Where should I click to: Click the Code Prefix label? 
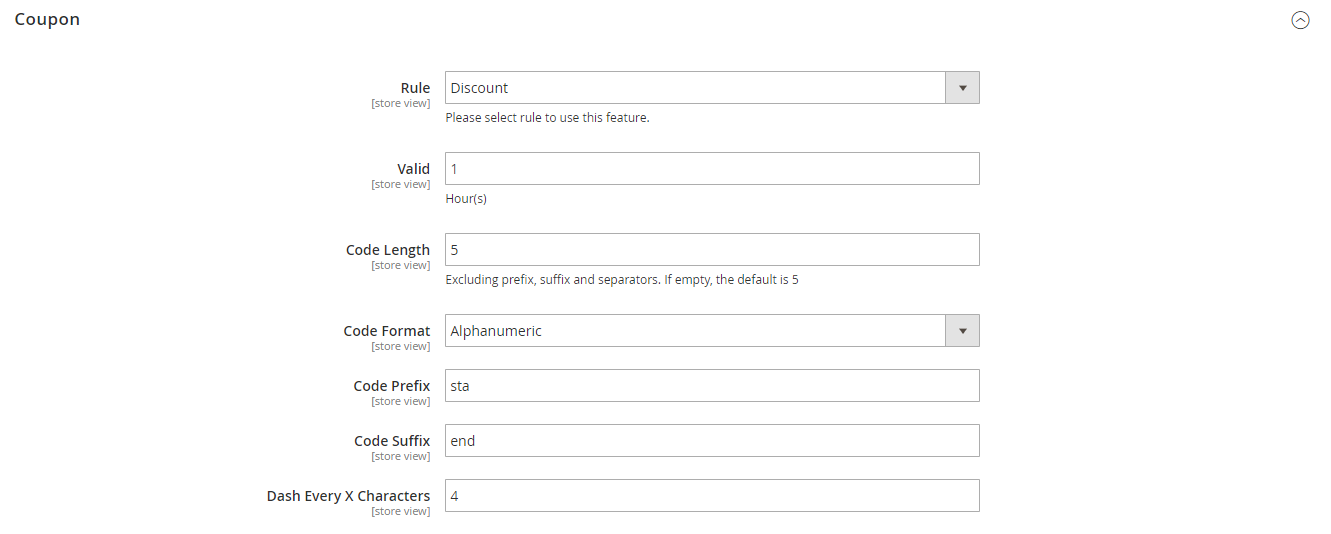point(391,386)
